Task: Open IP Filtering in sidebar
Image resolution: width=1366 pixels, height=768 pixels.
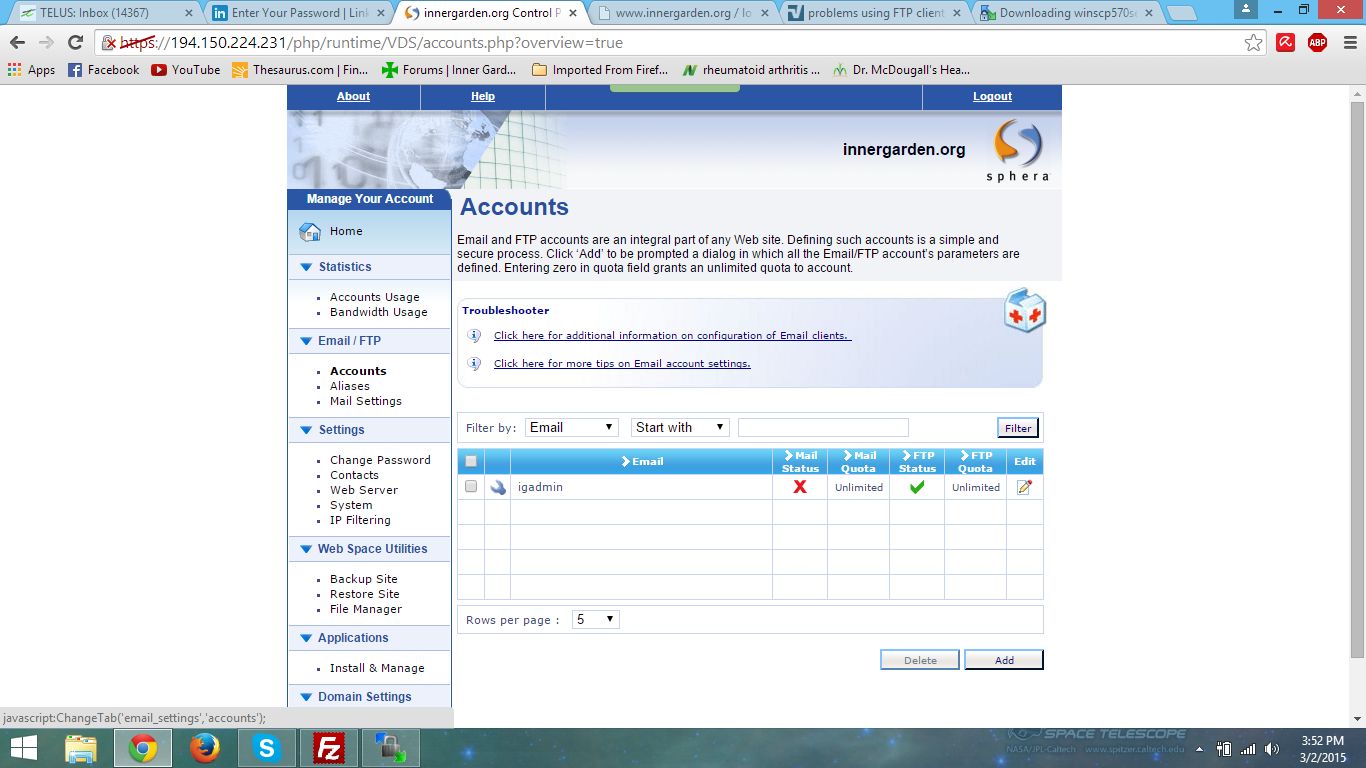Action: click(360, 520)
